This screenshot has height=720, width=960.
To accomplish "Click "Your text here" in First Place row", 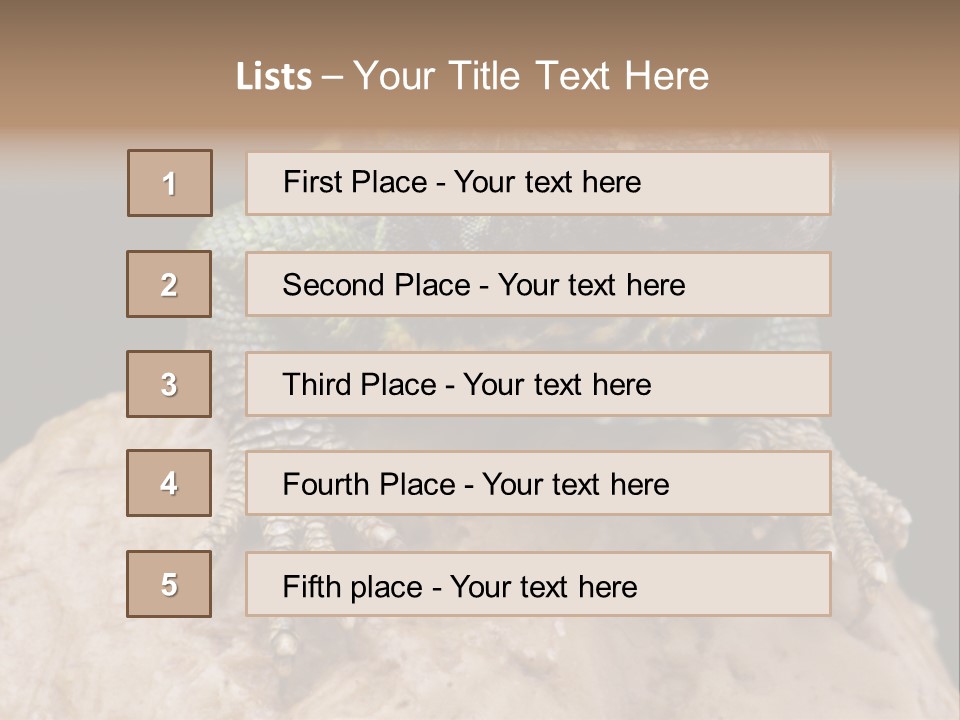I will click(x=547, y=182).
